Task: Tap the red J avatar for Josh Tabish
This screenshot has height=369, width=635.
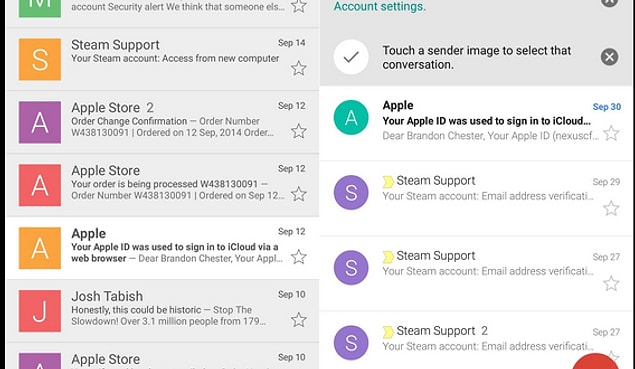Action: point(40,311)
